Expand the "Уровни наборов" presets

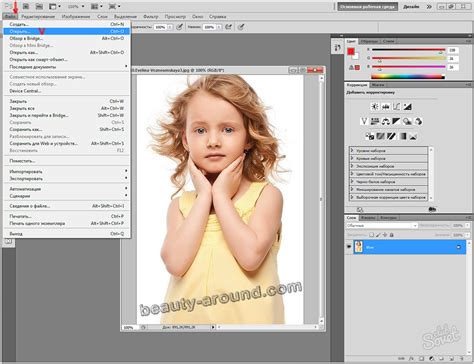tap(352, 150)
